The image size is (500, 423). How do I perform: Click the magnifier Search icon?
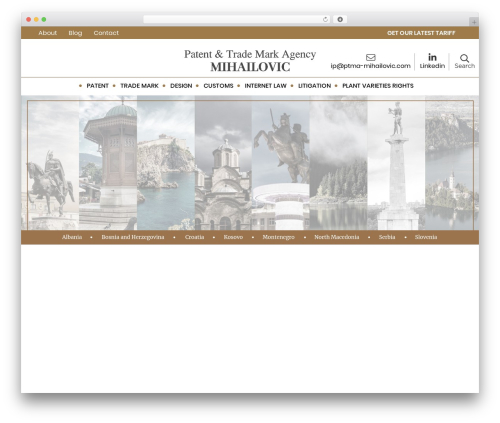click(464, 58)
